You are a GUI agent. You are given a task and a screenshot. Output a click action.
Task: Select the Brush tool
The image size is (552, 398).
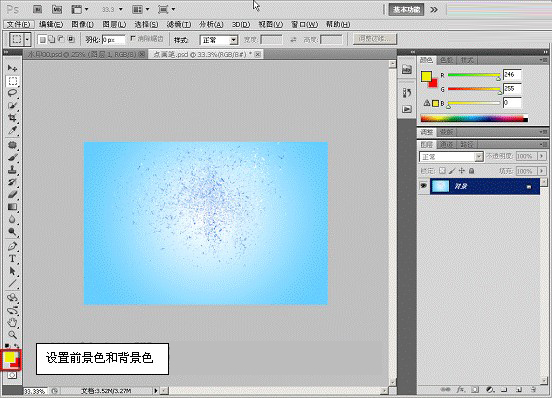pos(12,157)
